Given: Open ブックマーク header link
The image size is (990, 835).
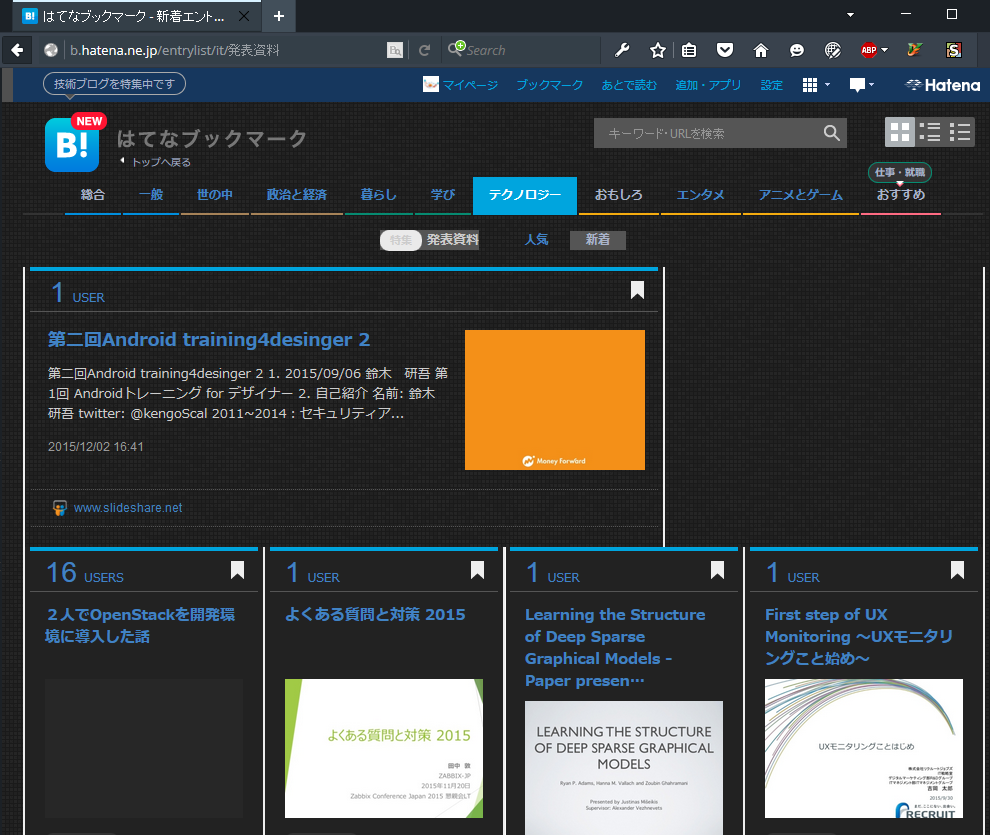Looking at the screenshot, I should pyautogui.click(x=549, y=85).
